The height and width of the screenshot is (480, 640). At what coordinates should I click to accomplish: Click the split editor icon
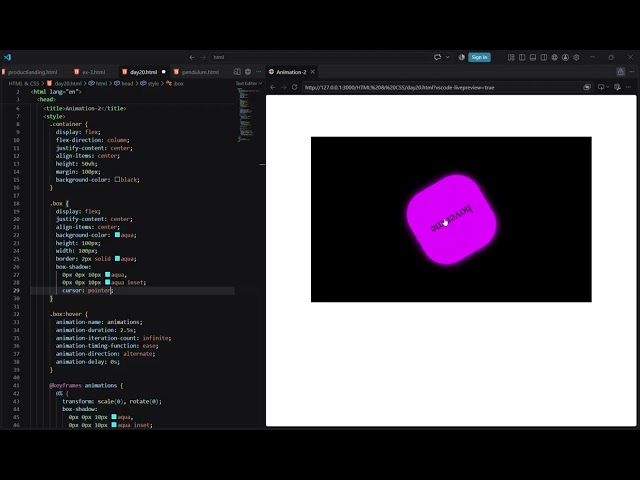pyautogui.click(x=237, y=72)
